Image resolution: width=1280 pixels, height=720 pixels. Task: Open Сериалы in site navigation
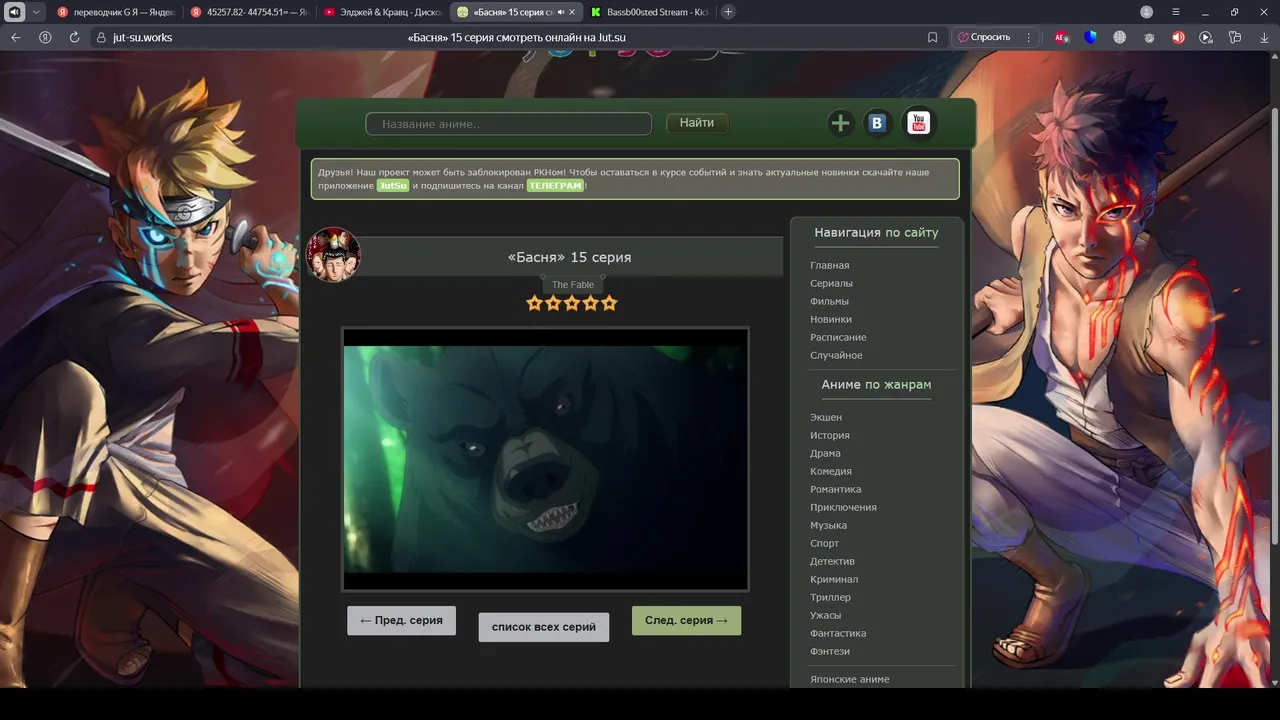pos(831,283)
